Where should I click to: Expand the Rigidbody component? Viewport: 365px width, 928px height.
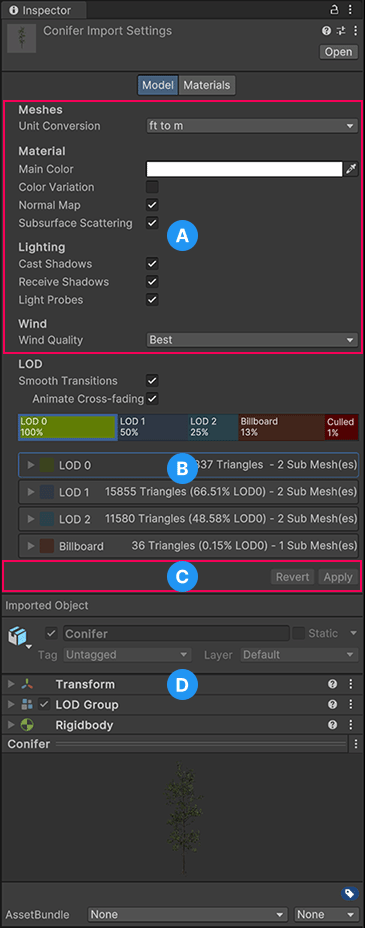[11, 724]
